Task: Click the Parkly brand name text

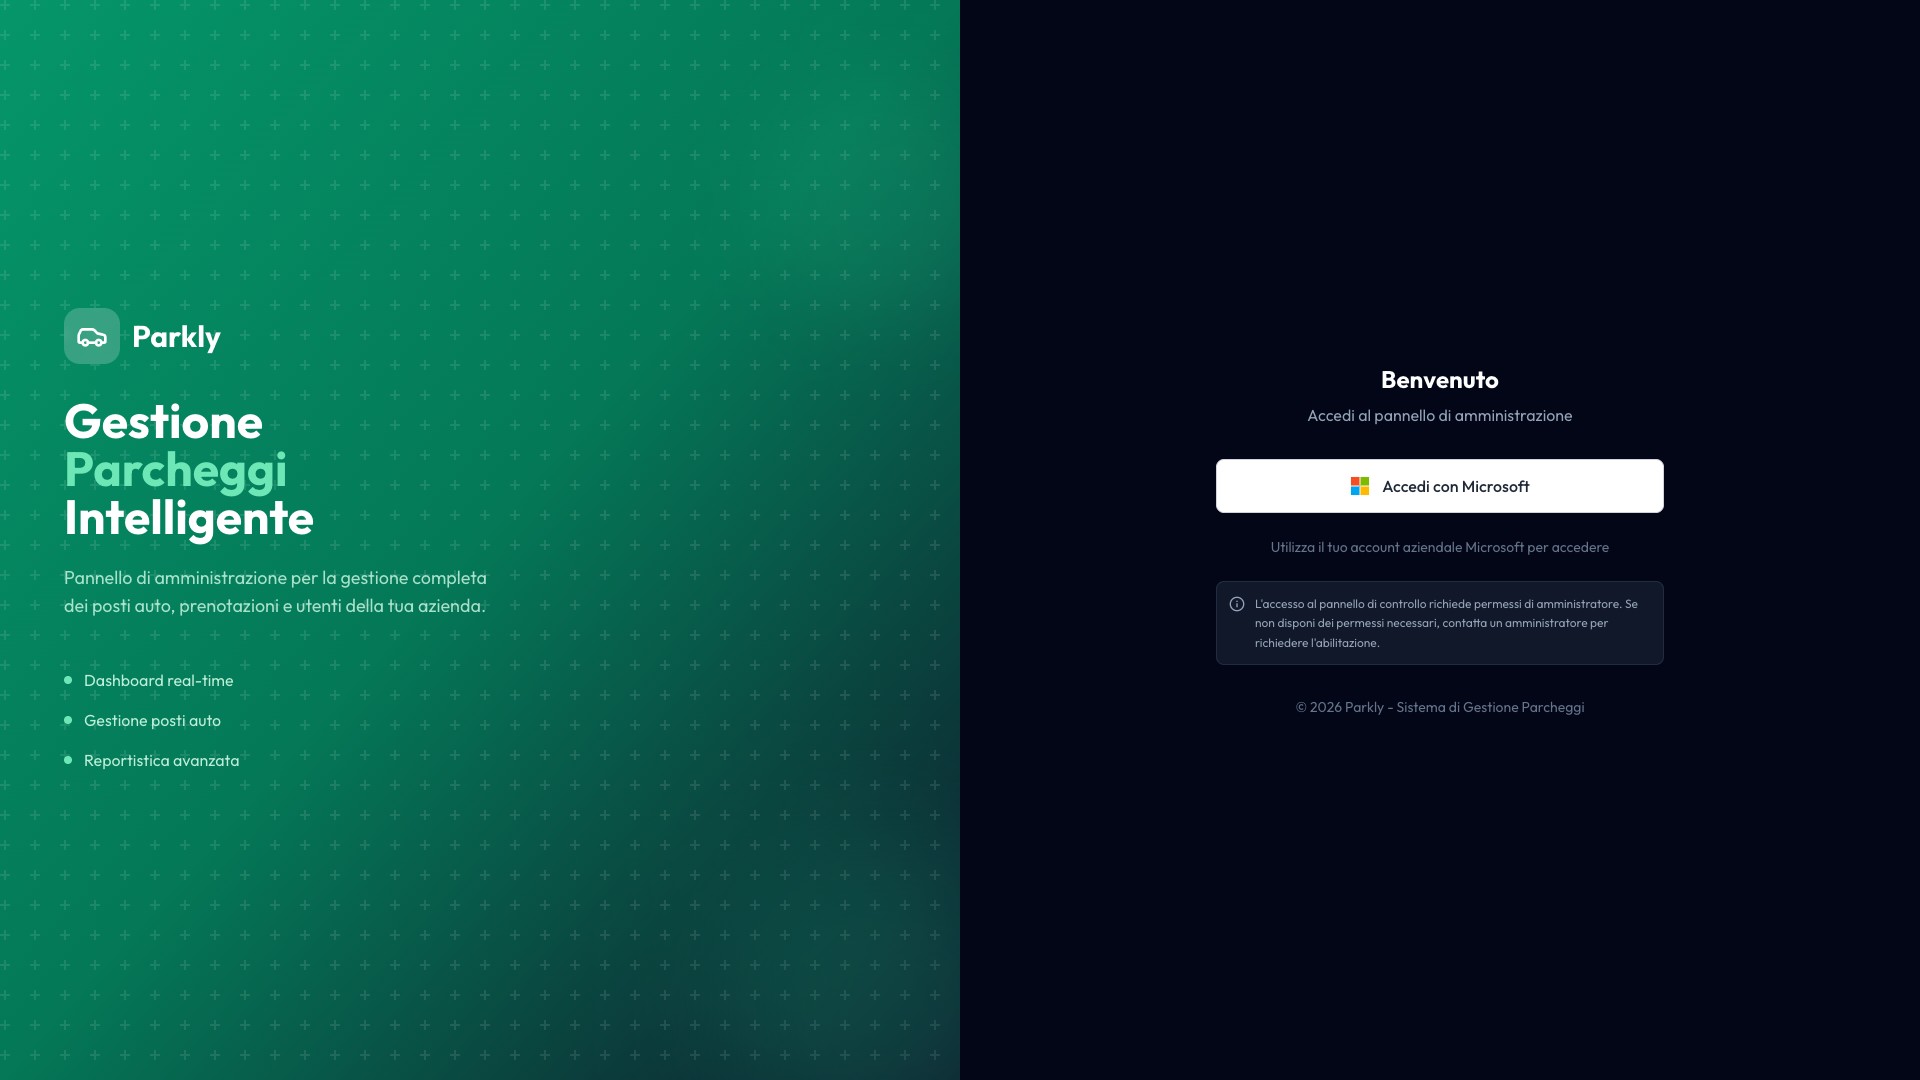Action: (x=176, y=337)
